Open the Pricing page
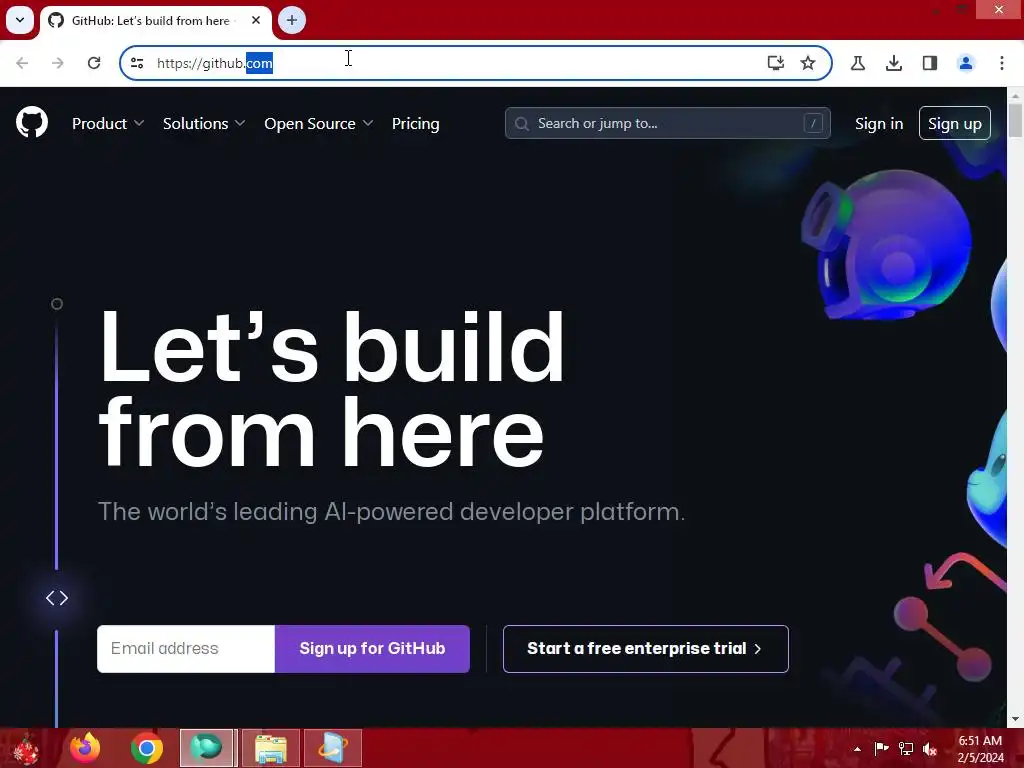 (415, 123)
